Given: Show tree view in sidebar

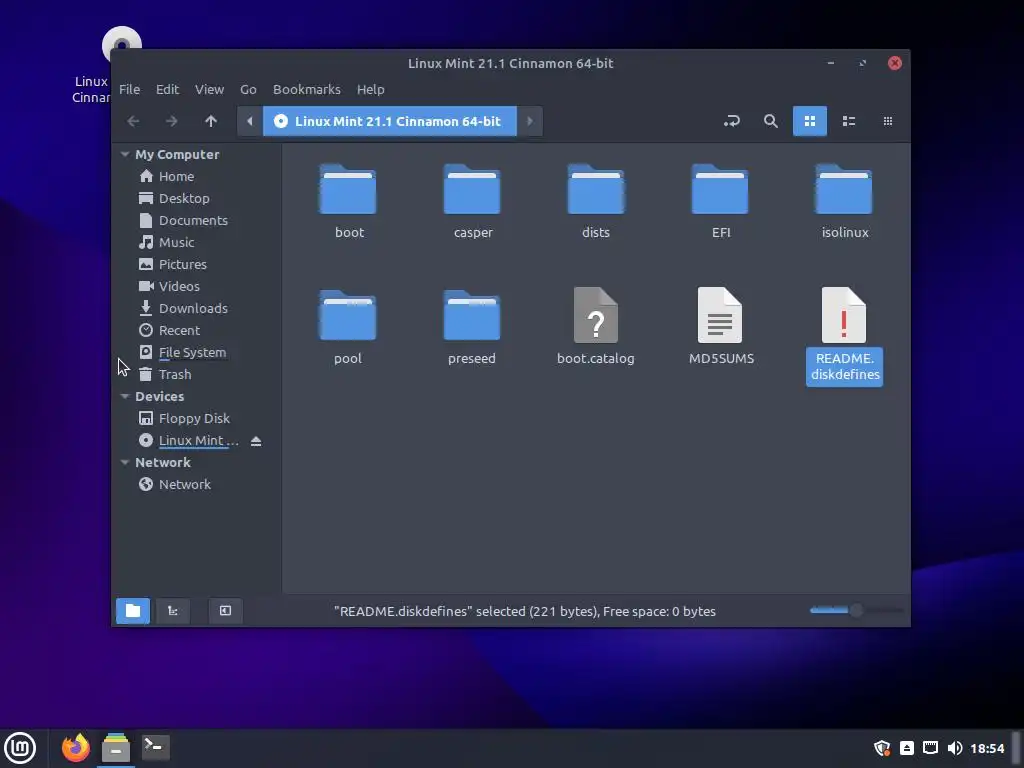Looking at the screenshot, I should click(173, 611).
